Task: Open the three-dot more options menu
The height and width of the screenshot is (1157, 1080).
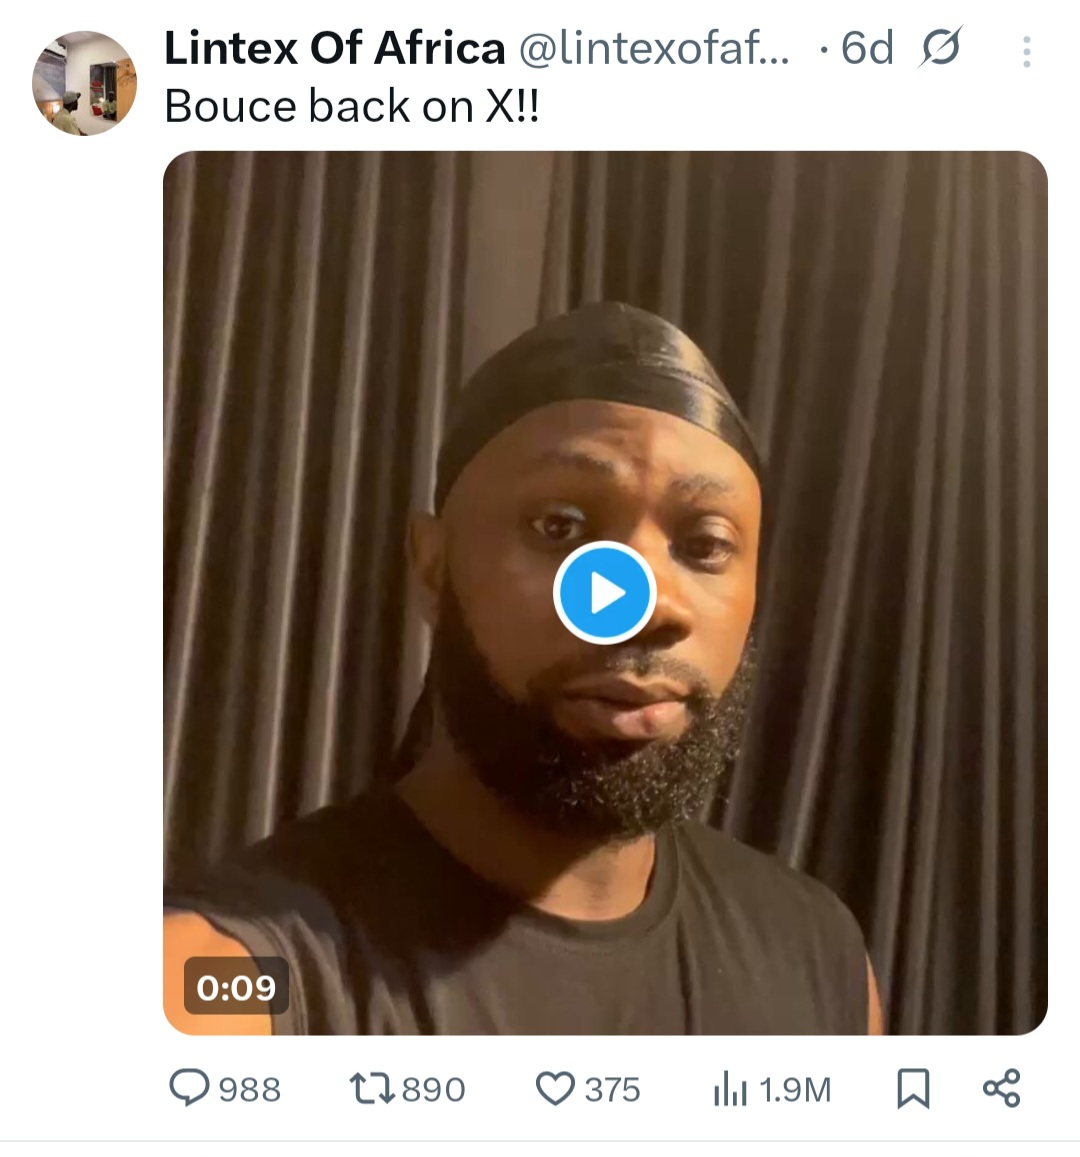Action: [1026, 51]
